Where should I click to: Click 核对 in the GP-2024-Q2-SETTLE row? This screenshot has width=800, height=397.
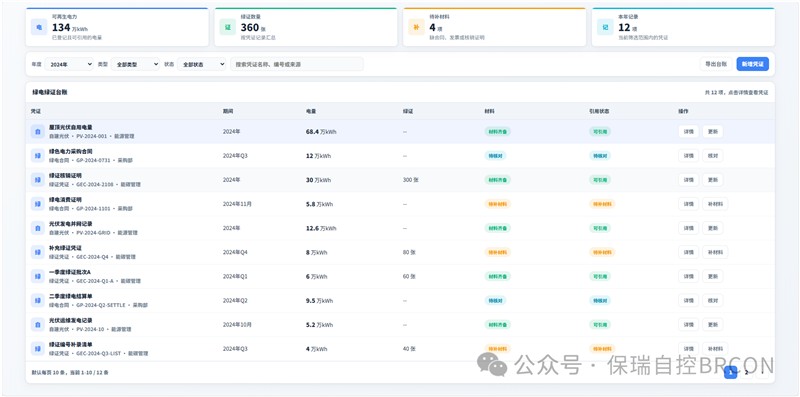pos(713,301)
